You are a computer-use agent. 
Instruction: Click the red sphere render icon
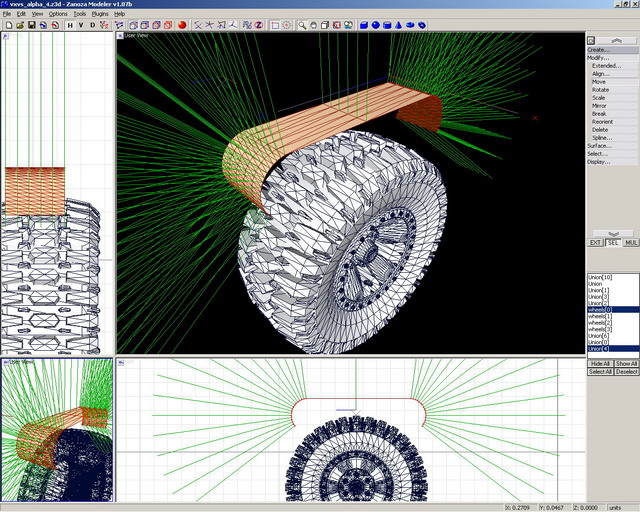[x=182, y=25]
